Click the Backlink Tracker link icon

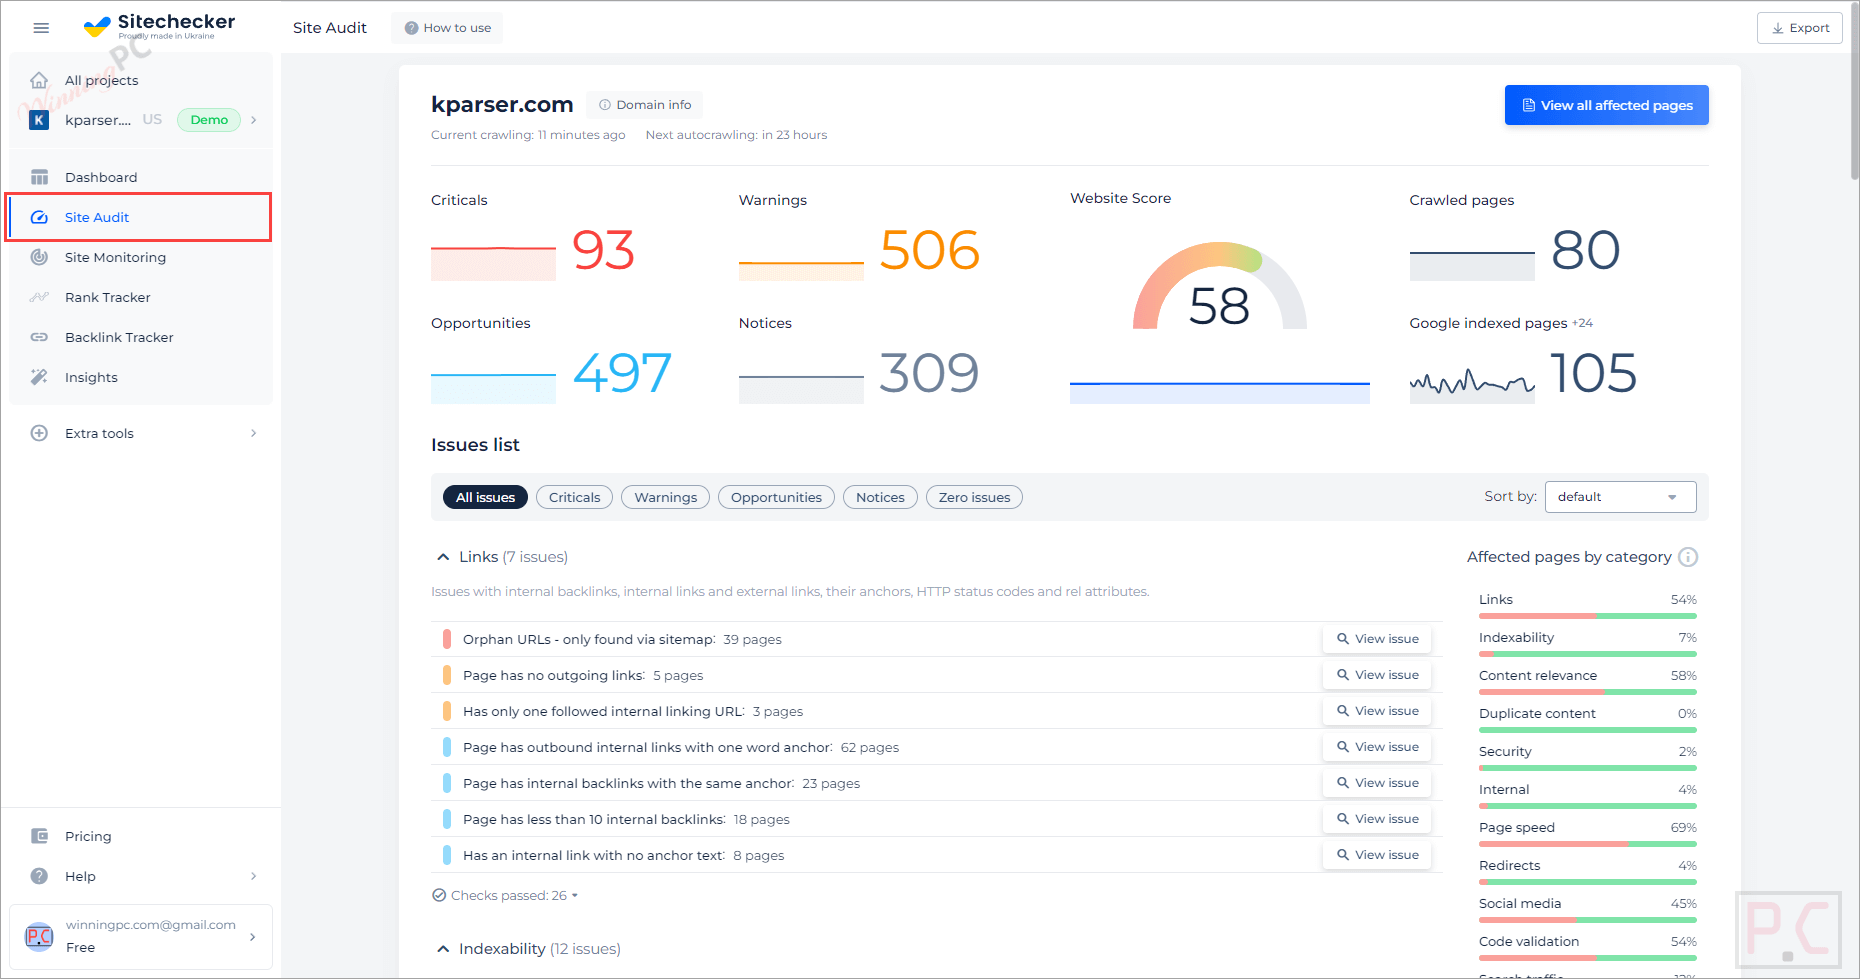pos(39,337)
